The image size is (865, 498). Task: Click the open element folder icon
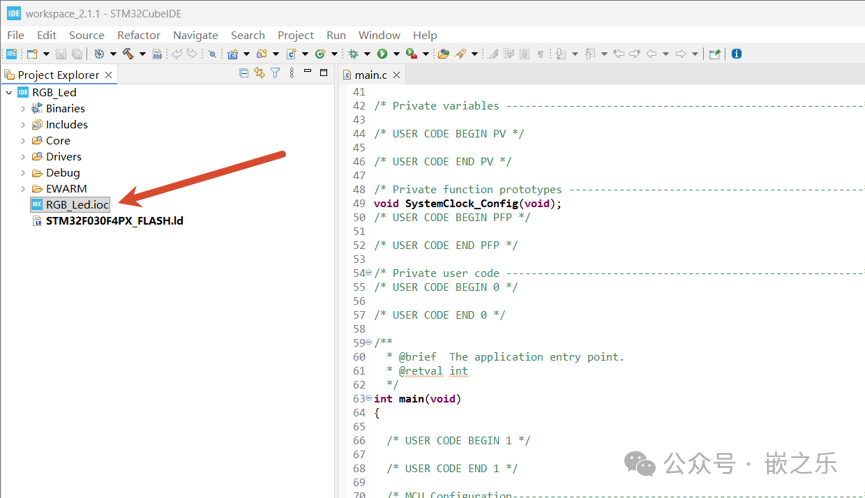444,53
